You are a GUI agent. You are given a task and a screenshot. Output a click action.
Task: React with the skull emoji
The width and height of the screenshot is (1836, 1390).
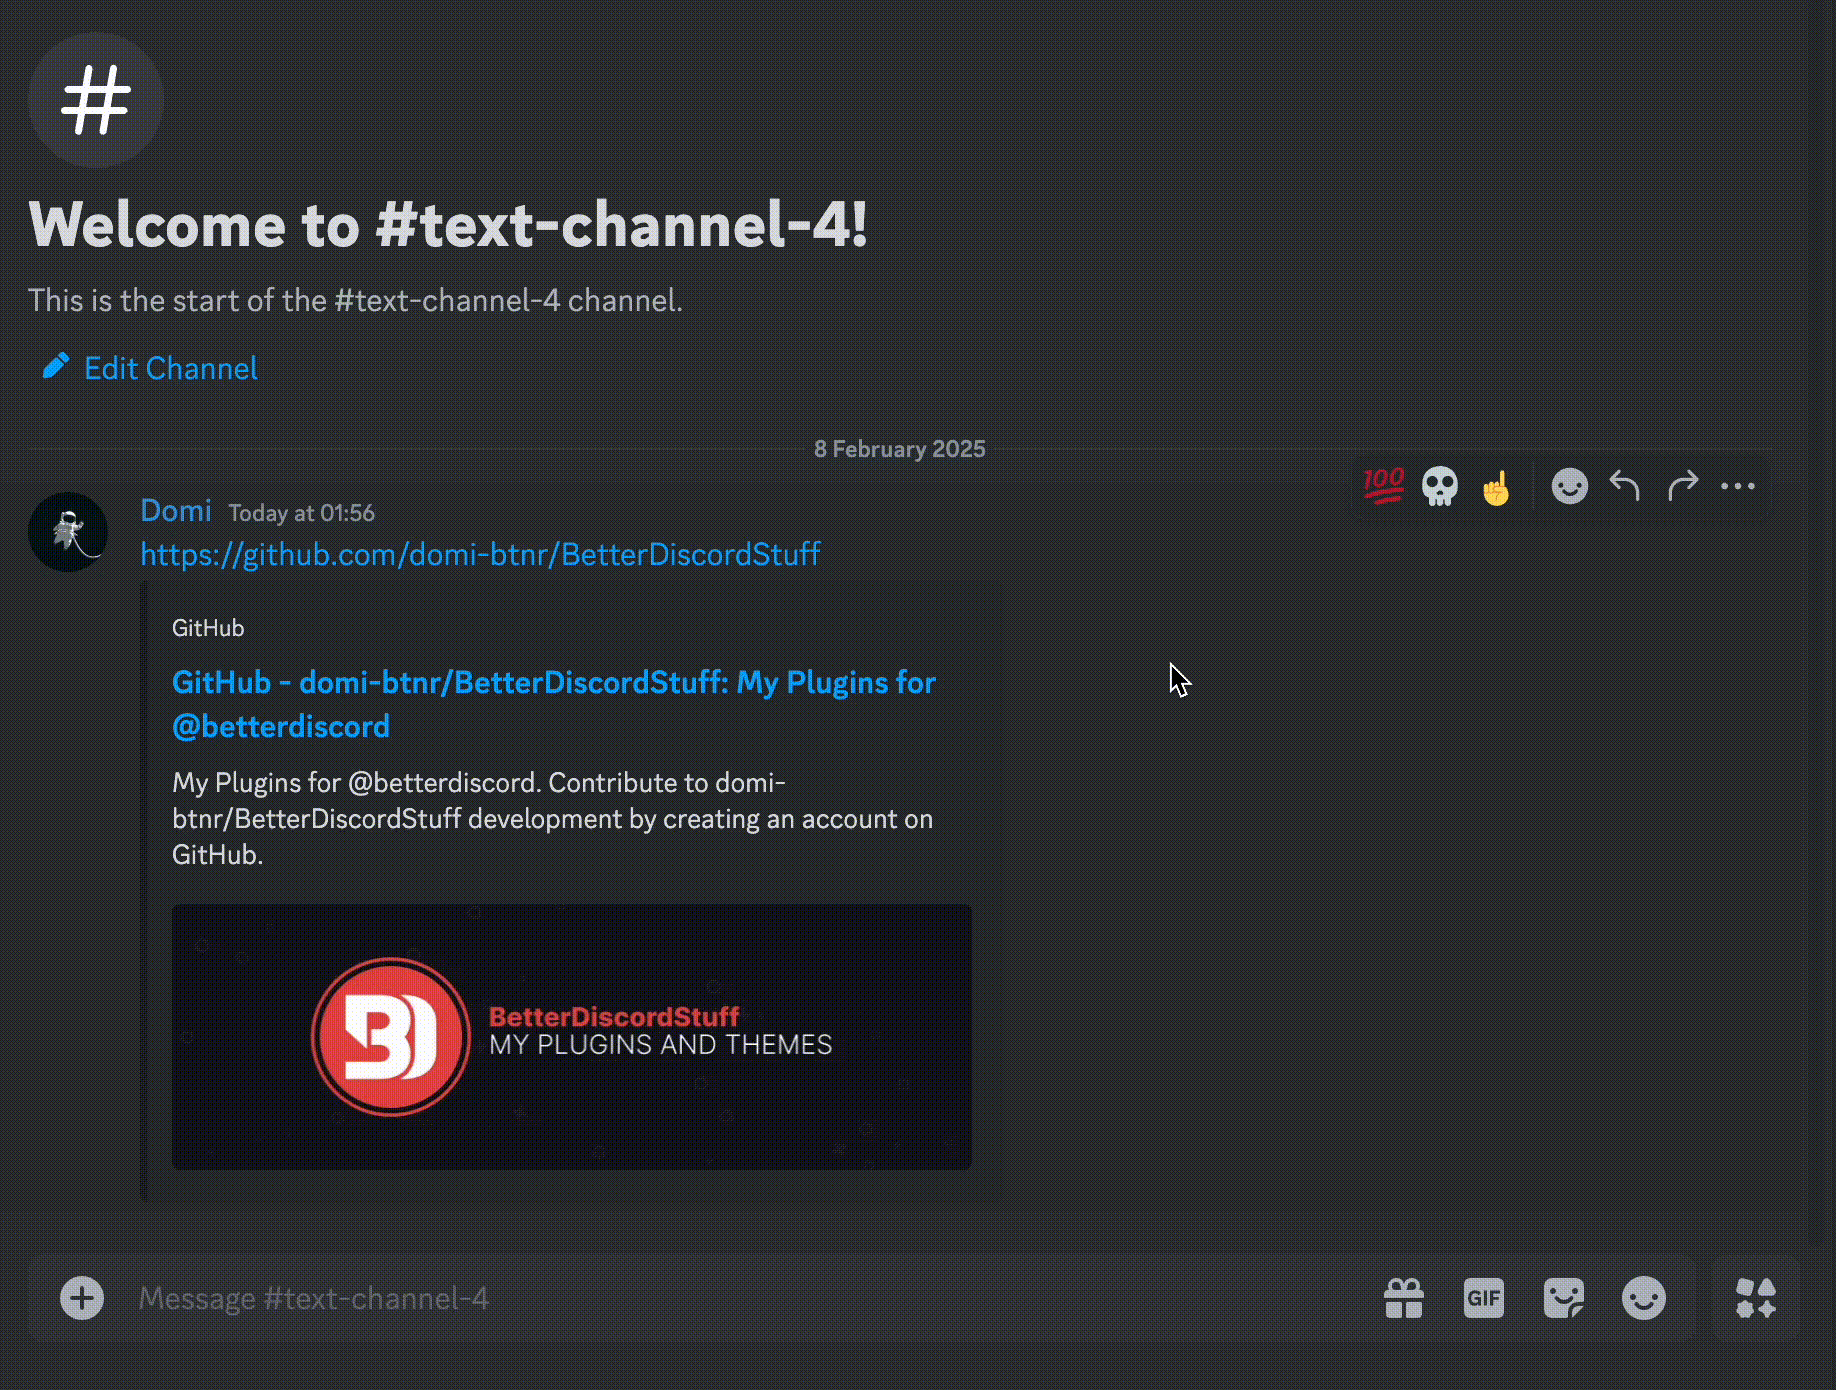[1440, 486]
